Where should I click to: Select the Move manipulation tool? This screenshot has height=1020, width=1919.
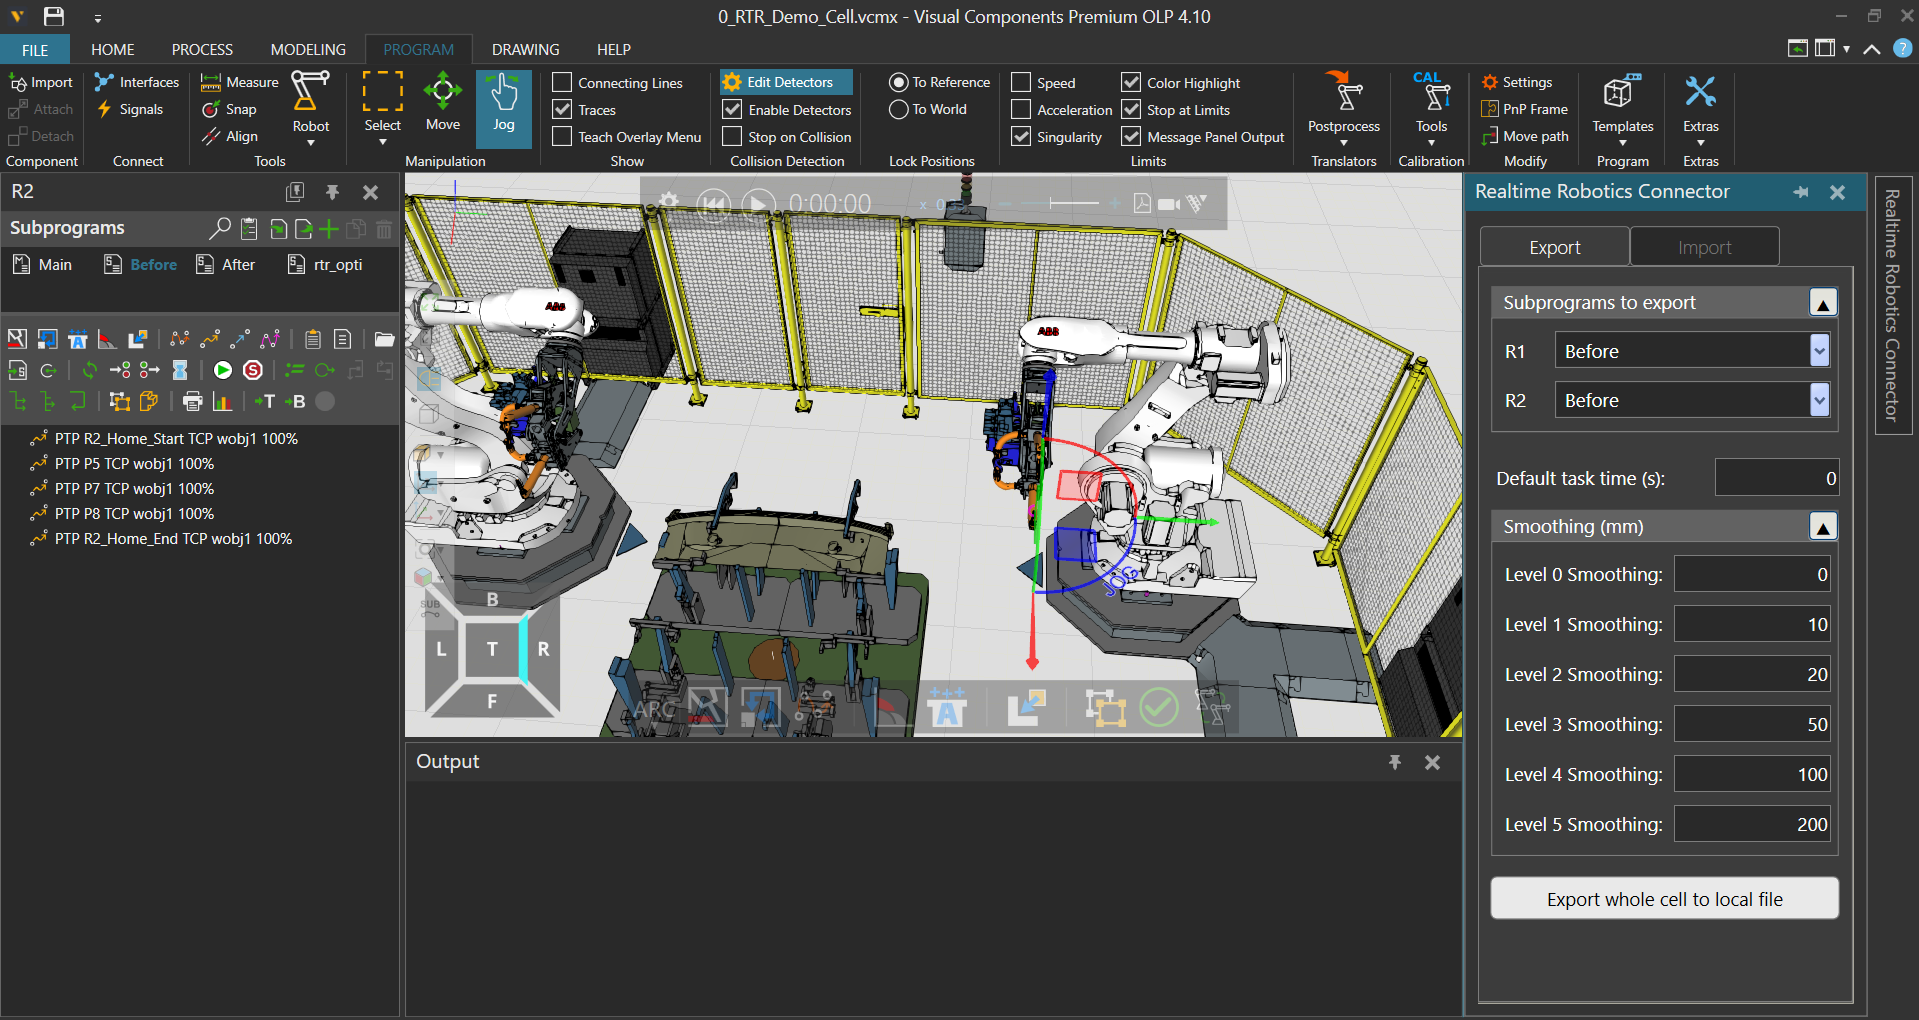click(443, 103)
